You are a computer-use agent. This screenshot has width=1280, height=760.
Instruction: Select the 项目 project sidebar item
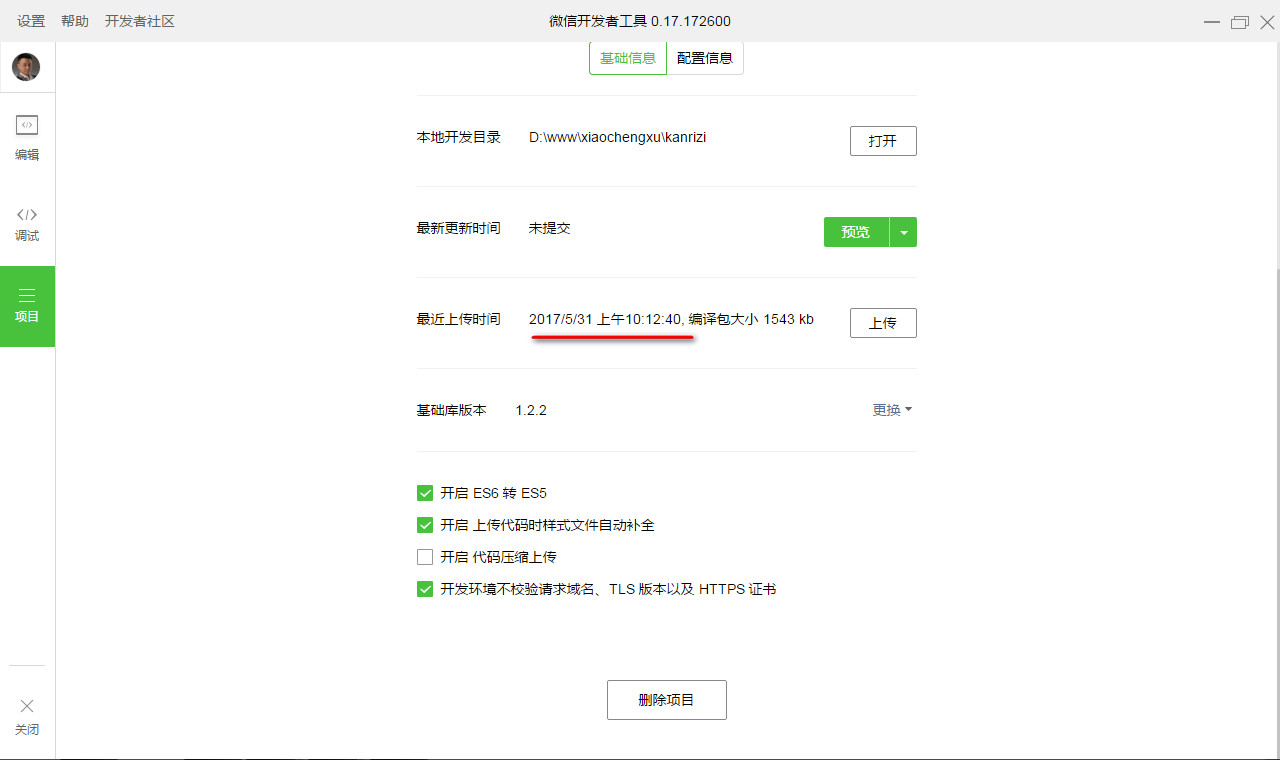click(27, 305)
